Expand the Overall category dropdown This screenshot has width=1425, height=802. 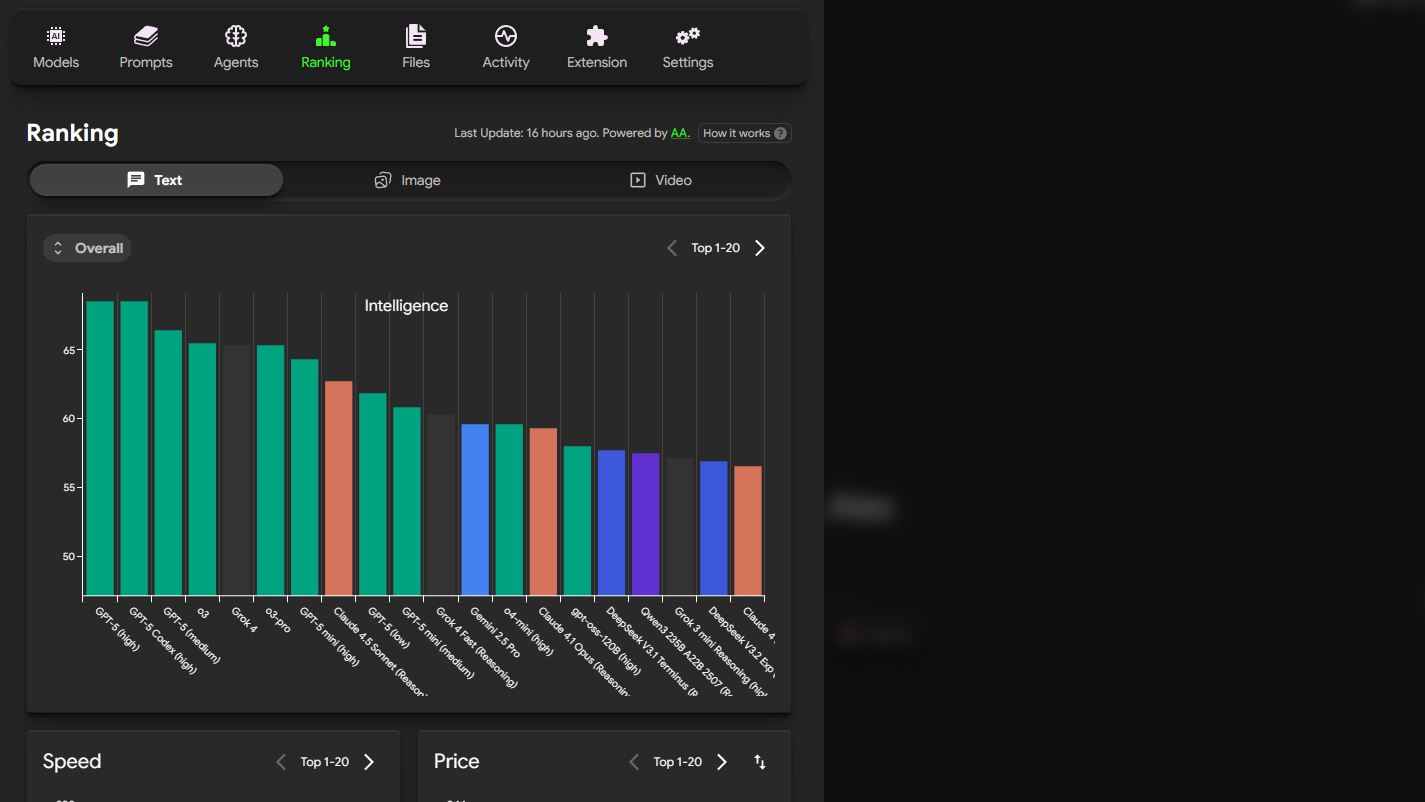[x=87, y=248]
